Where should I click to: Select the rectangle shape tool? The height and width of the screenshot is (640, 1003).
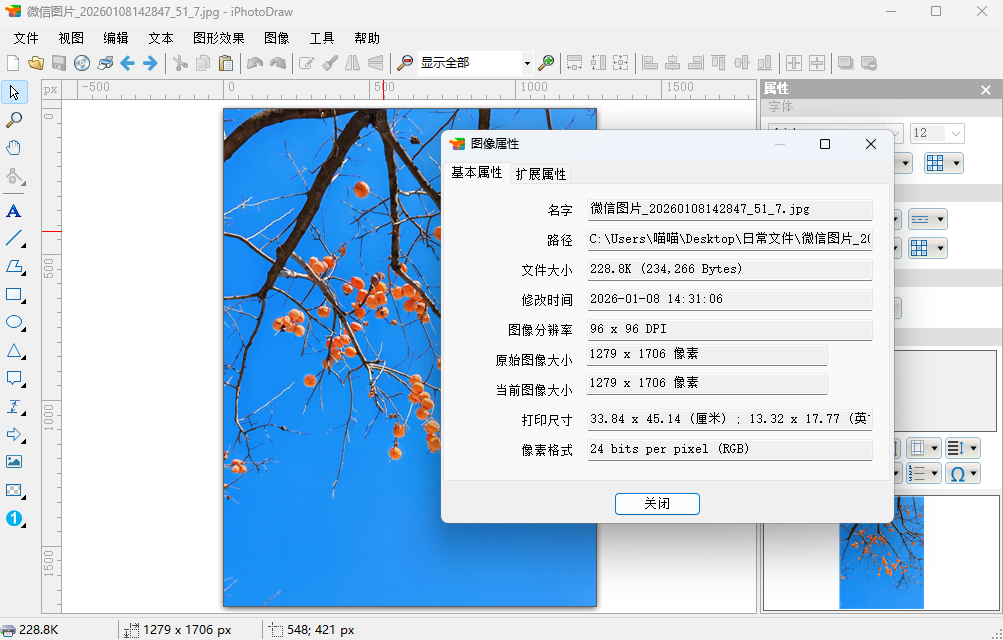point(14,295)
